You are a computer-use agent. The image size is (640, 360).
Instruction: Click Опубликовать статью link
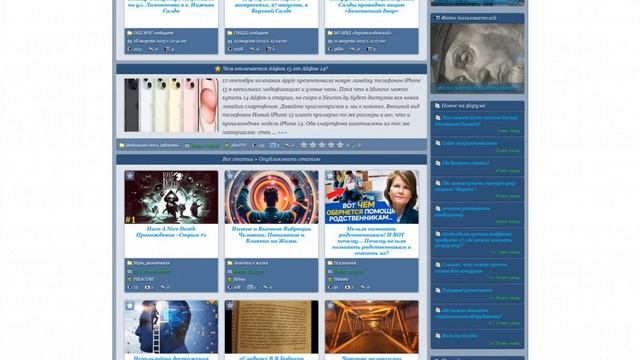click(289, 159)
